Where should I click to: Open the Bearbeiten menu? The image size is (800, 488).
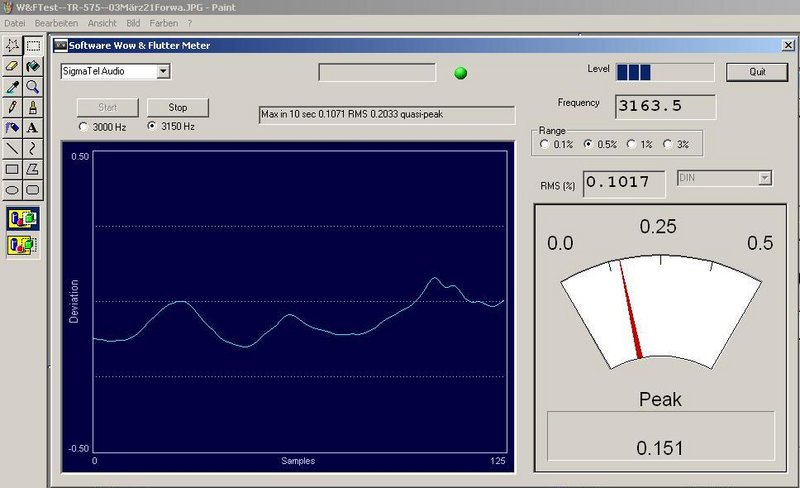(56, 23)
